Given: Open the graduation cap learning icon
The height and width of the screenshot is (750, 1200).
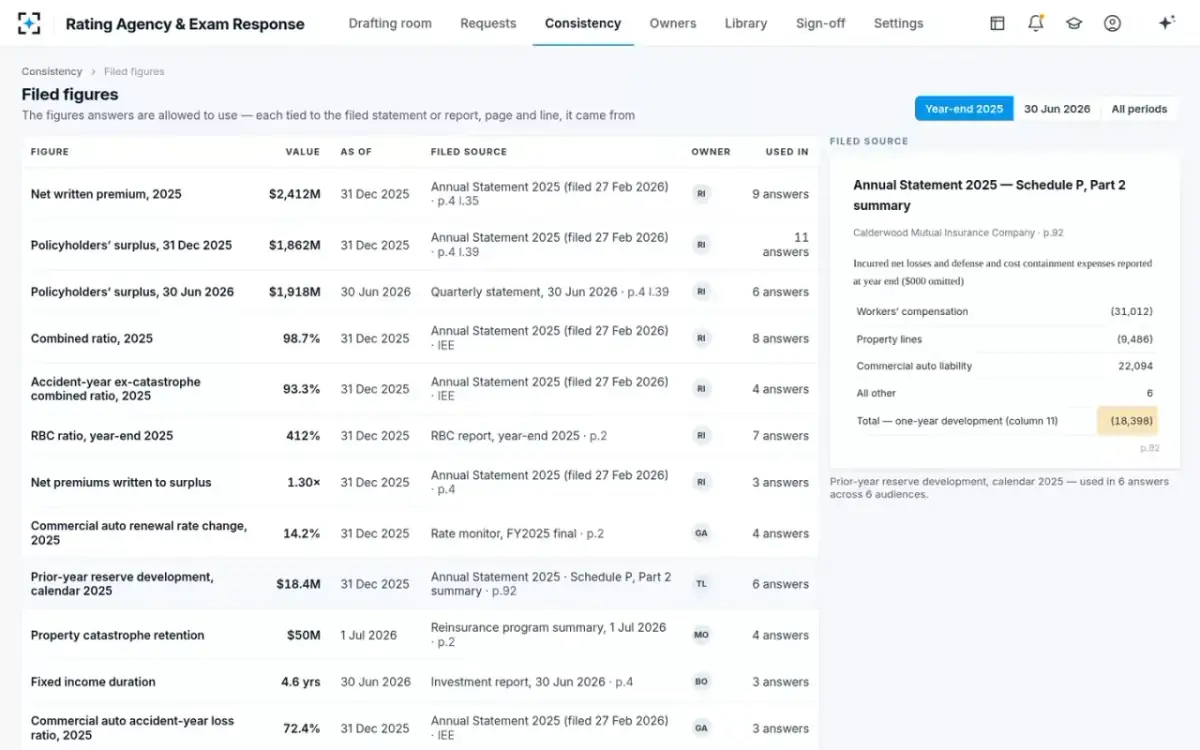Looking at the screenshot, I should pyautogui.click(x=1074, y=23).
